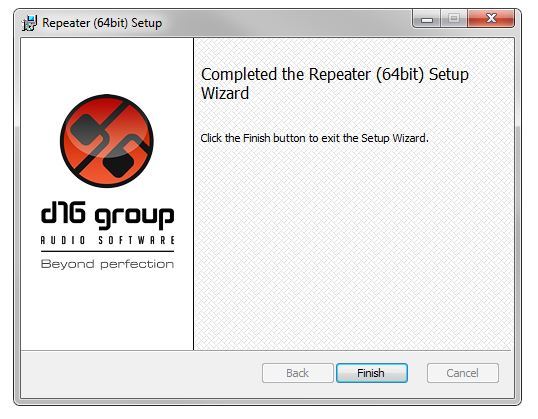Click the 'Repeater (64bit) Setup' title text
Screen dimensions: 538x419
(x=102, y=23)
